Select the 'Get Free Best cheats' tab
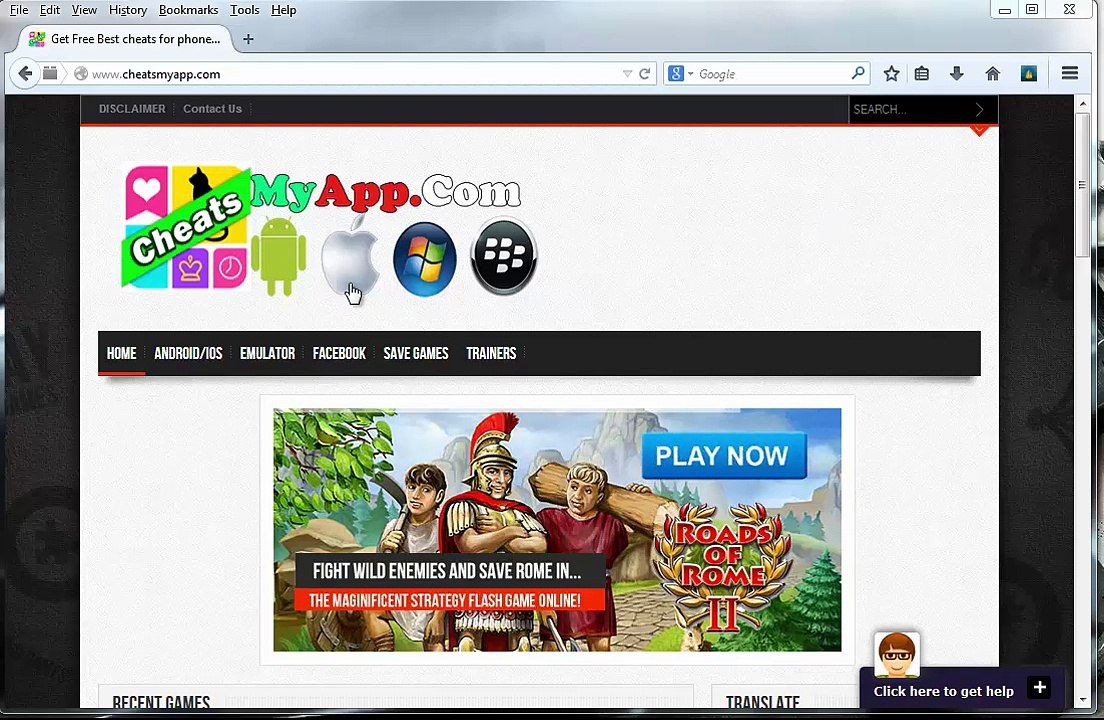This screenshot has width=1104, height=720. (x=124, y=39)
